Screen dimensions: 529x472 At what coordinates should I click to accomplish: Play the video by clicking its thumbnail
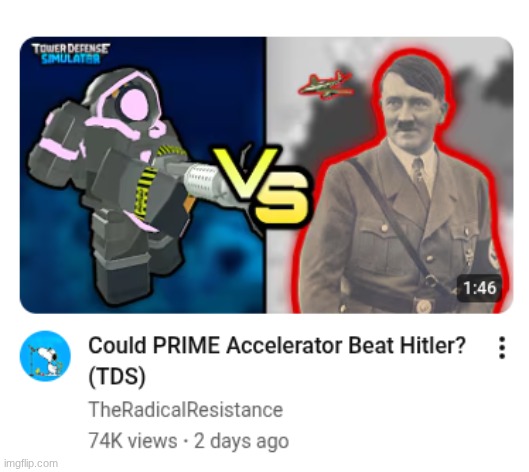(267, 175)
